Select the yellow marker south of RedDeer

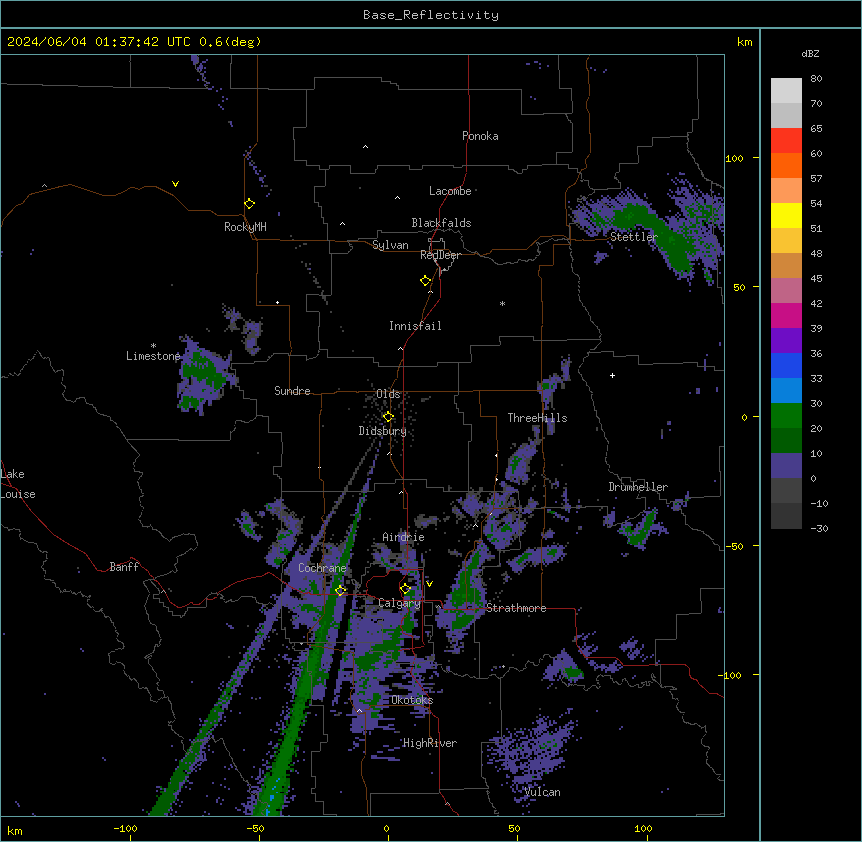425,281
